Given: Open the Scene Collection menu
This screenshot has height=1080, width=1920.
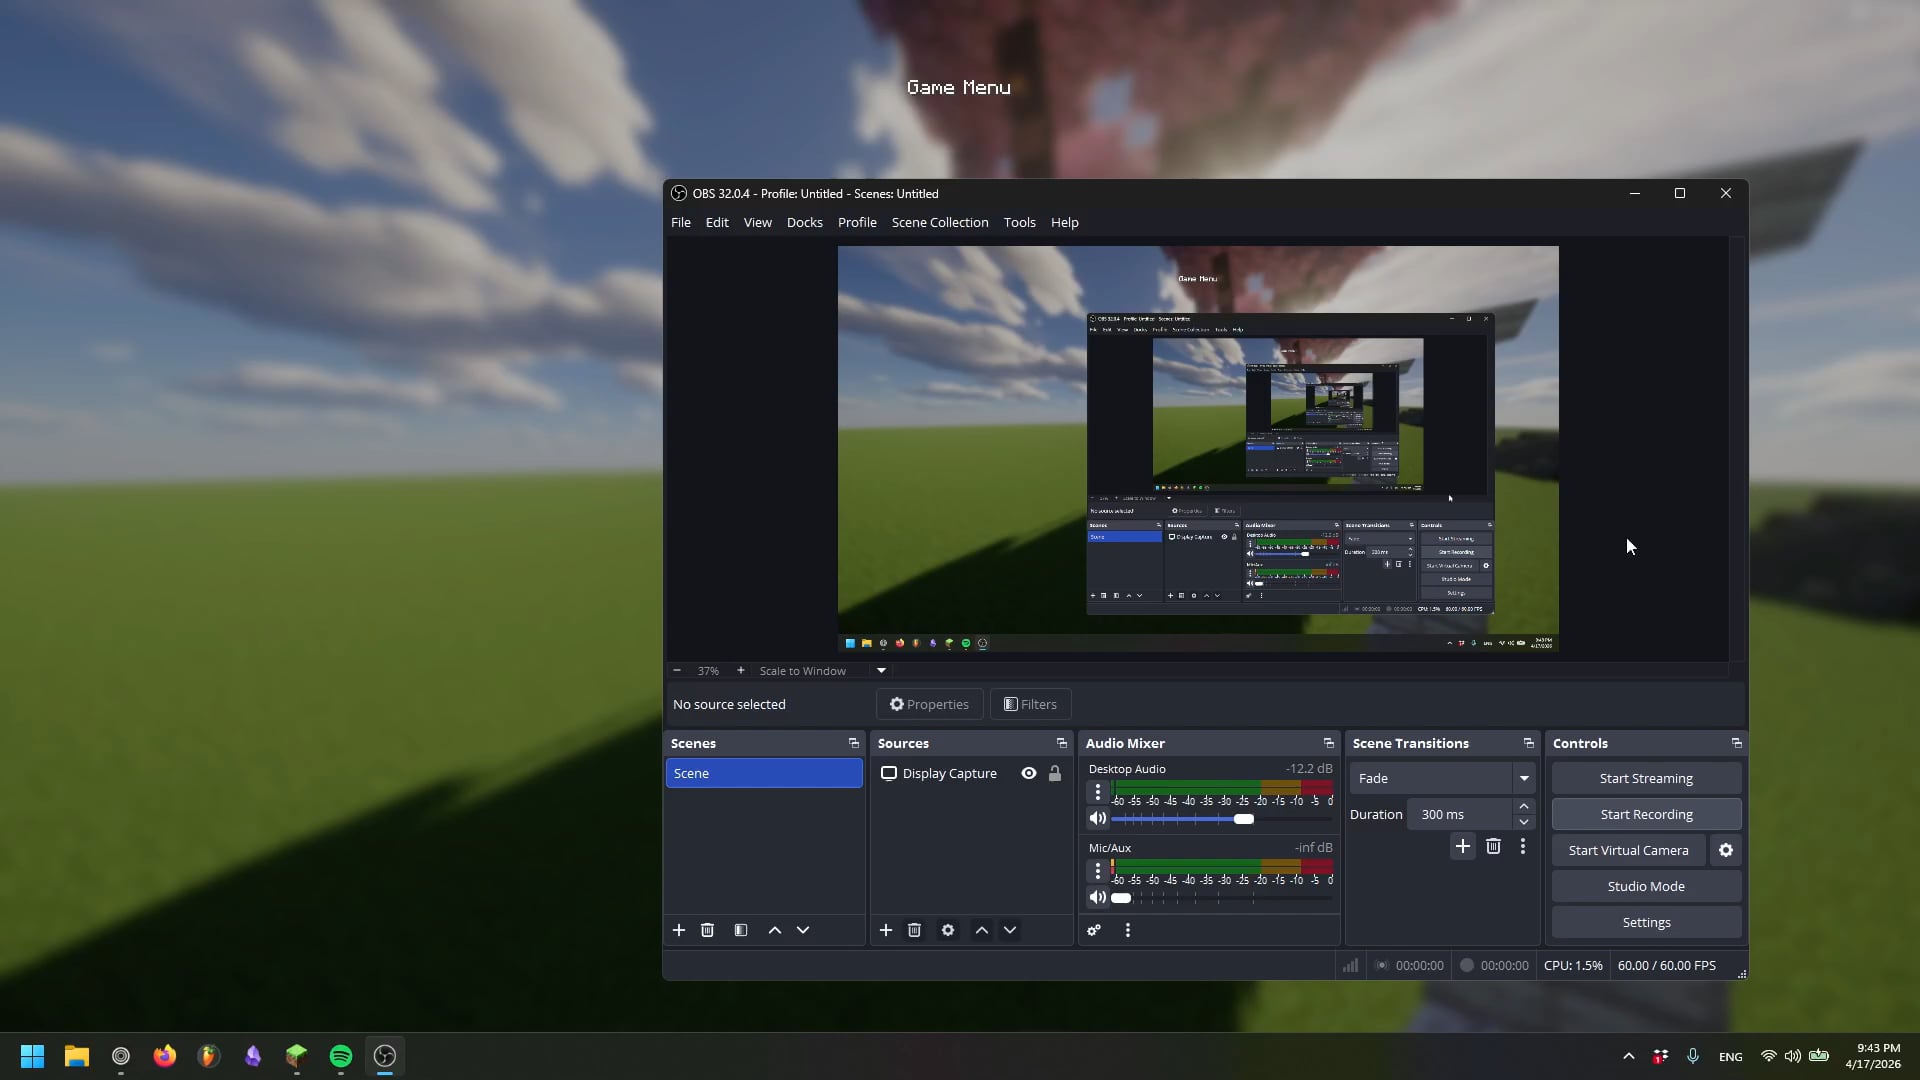Looking at the screenshot, I should (x=940, y=222).
